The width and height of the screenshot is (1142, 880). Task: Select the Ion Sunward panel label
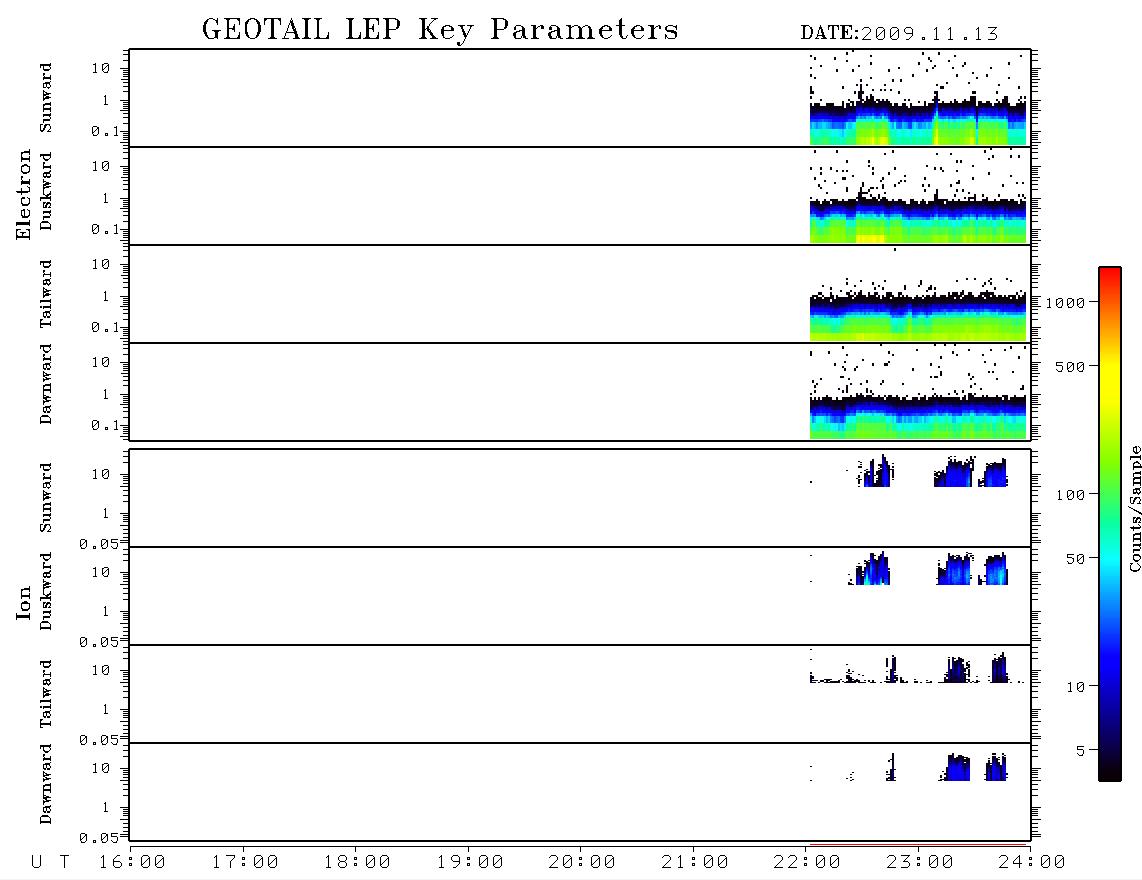(x=45, y=497)
